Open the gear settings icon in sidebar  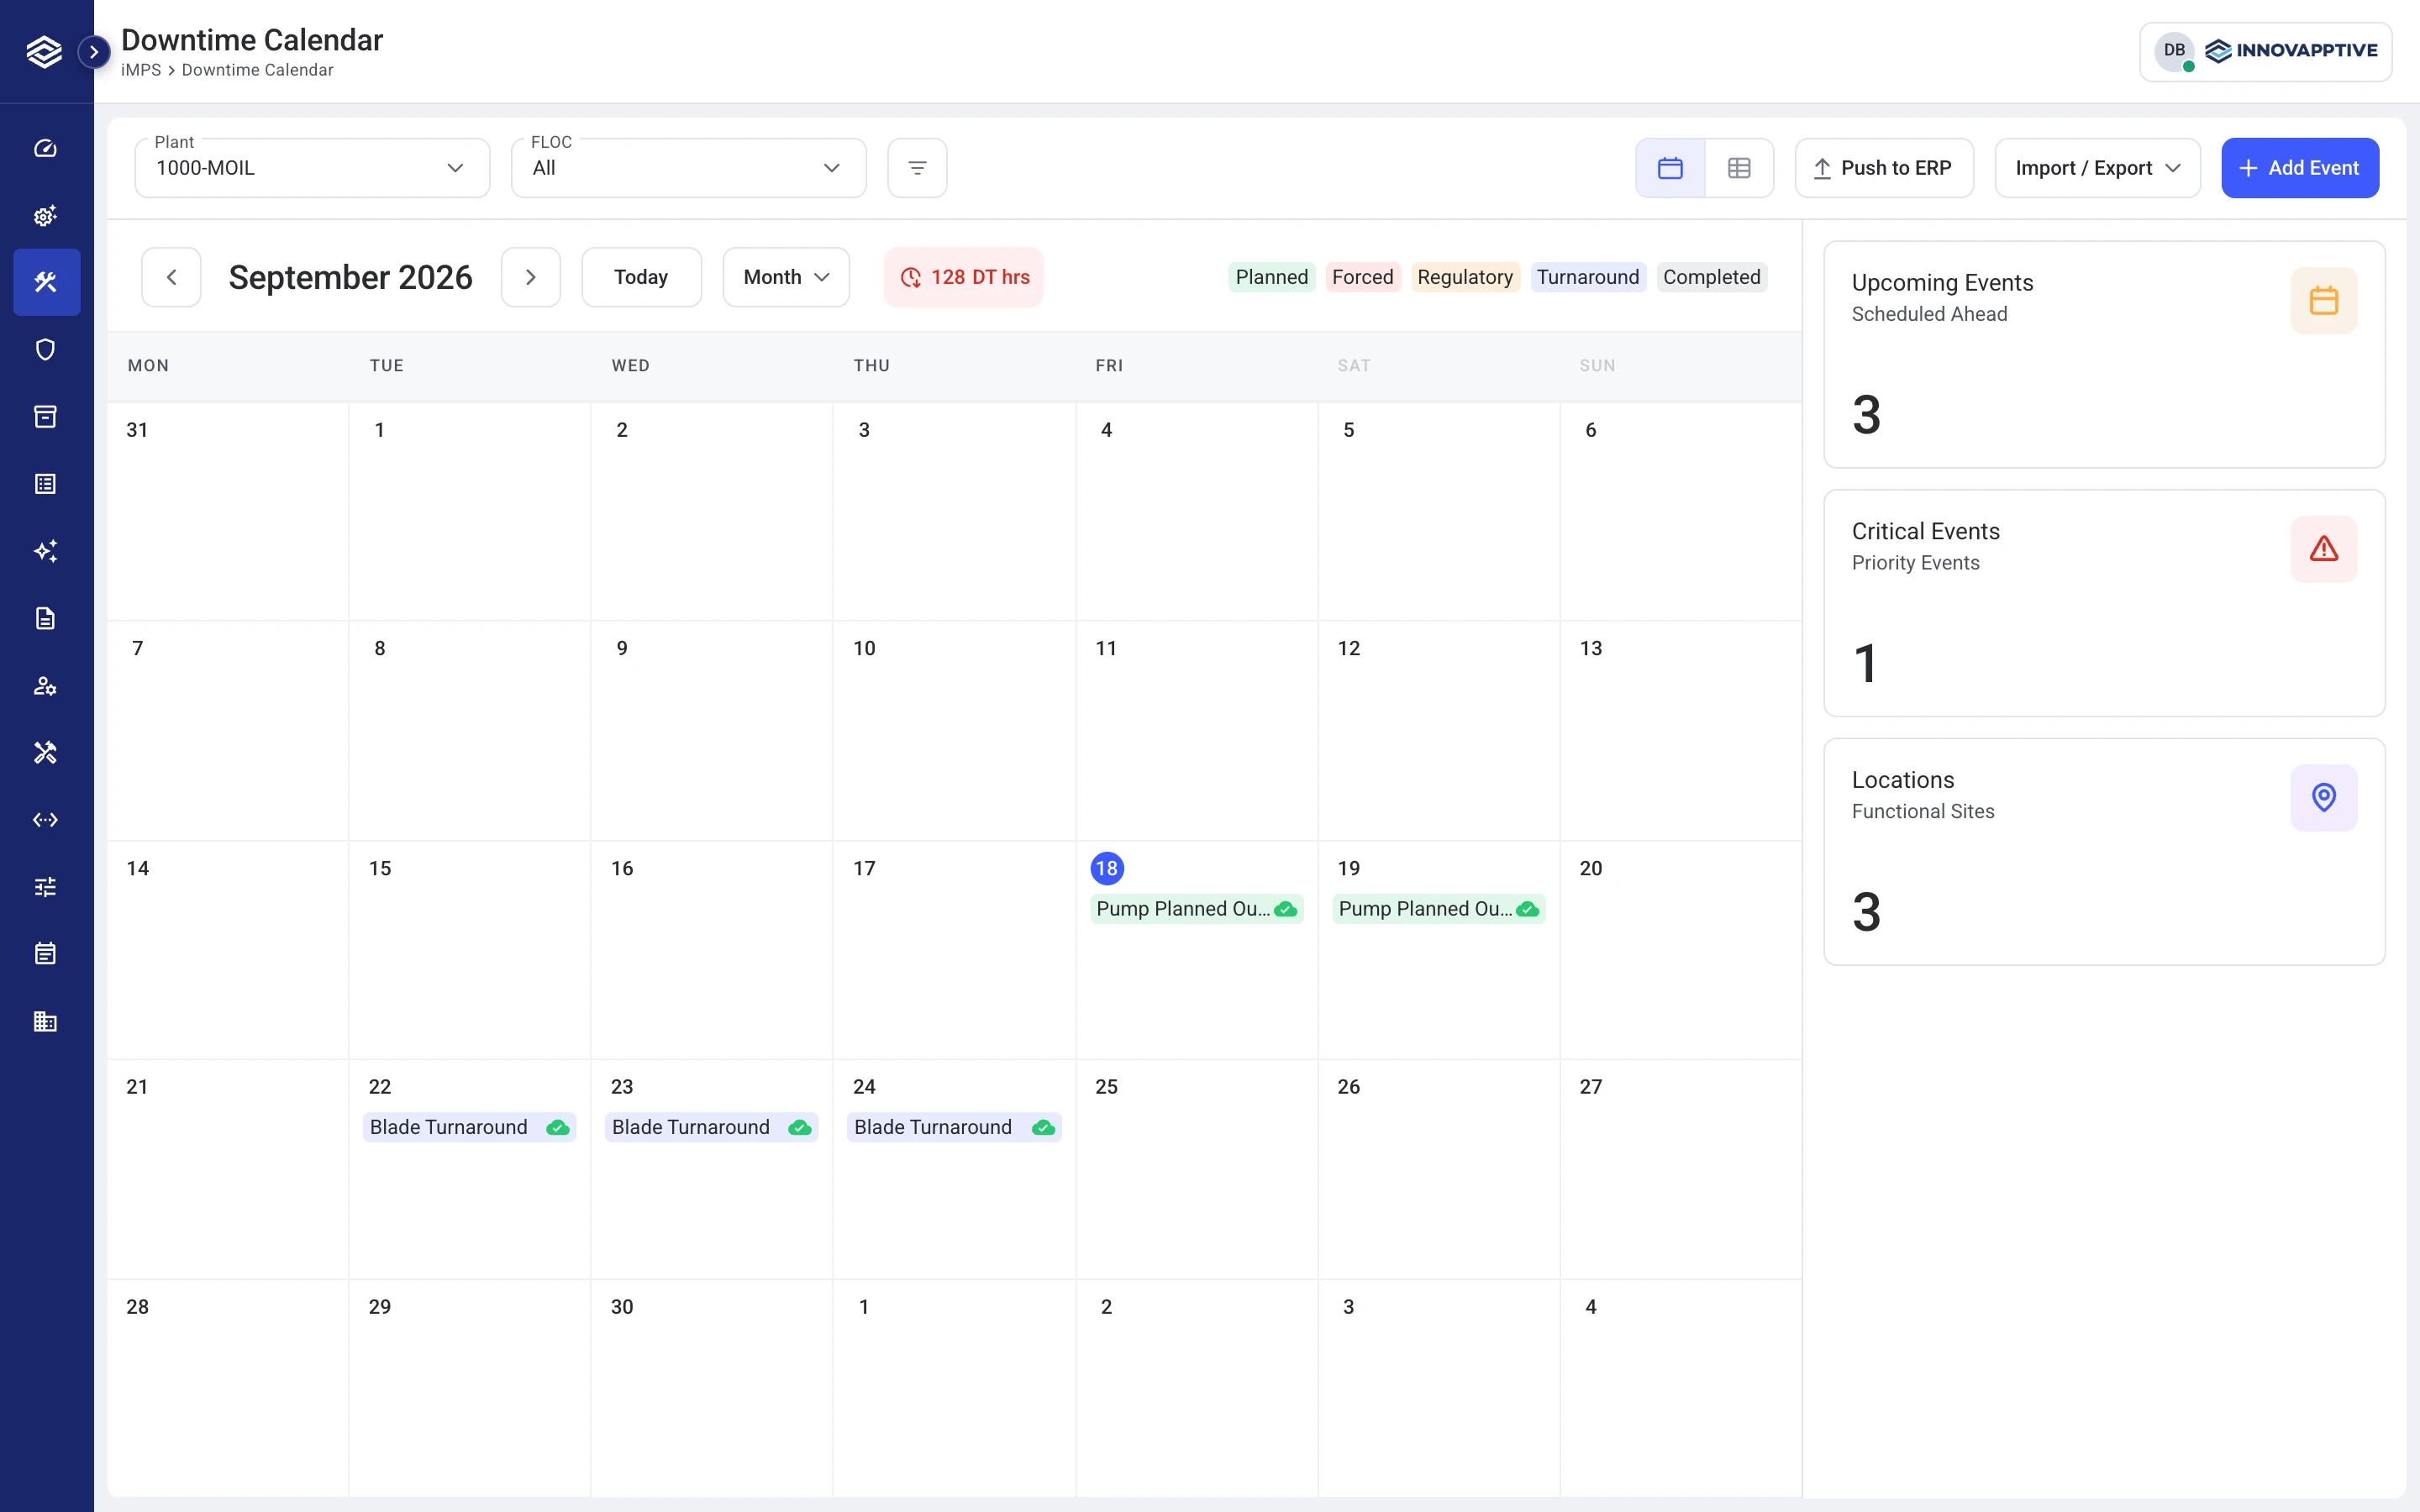[x=45, y=215]
